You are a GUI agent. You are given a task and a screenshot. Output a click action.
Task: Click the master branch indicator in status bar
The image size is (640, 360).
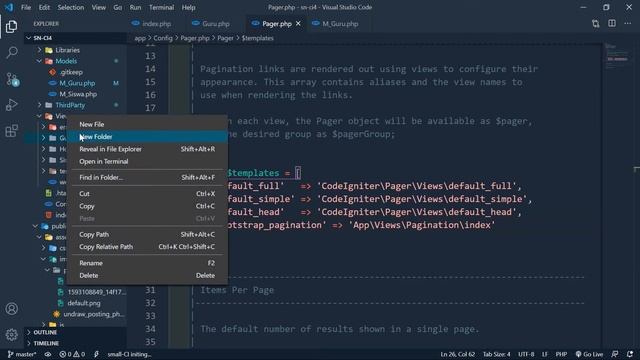tap(22, 354)
